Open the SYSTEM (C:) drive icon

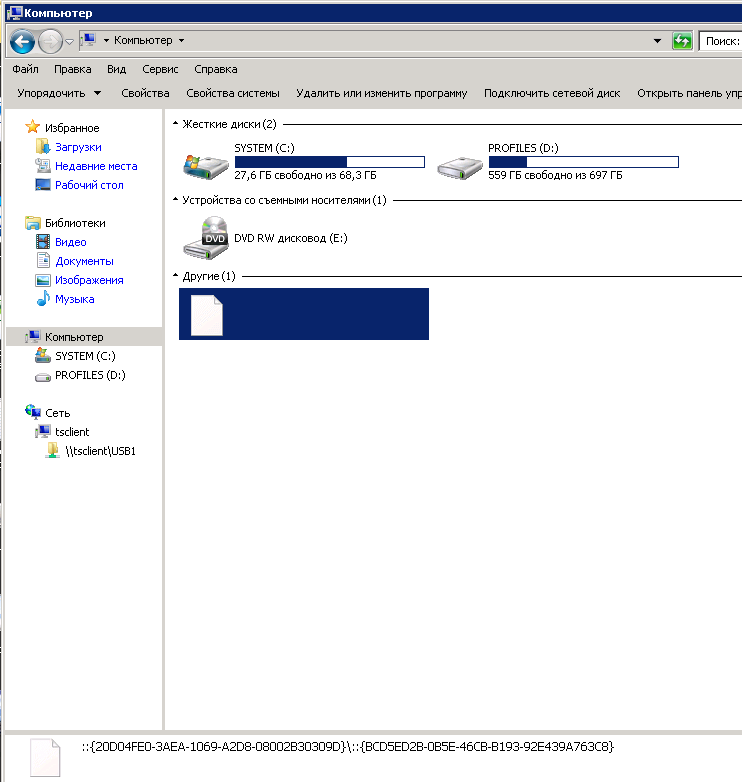206,162
